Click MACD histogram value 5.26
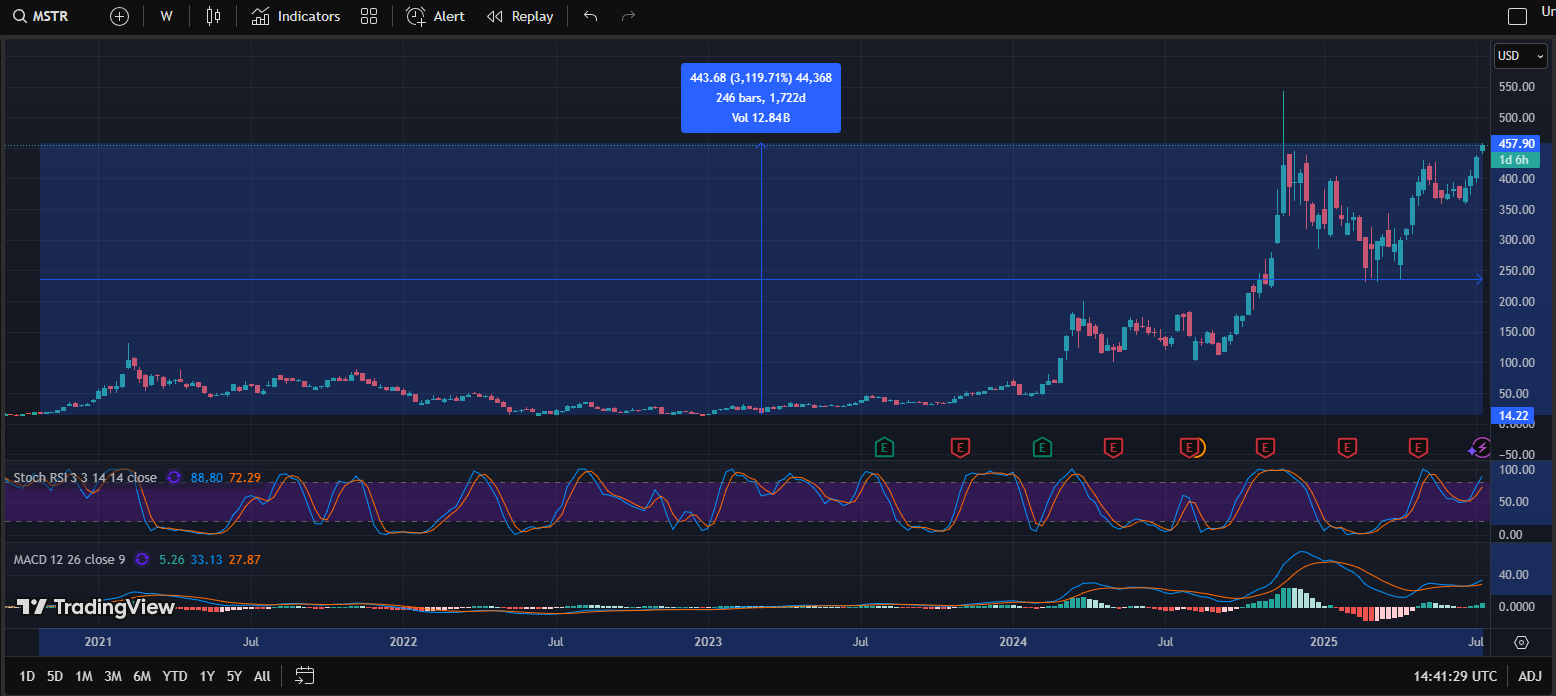This screenshot has width=1556, height=696. tap(170, 559)
